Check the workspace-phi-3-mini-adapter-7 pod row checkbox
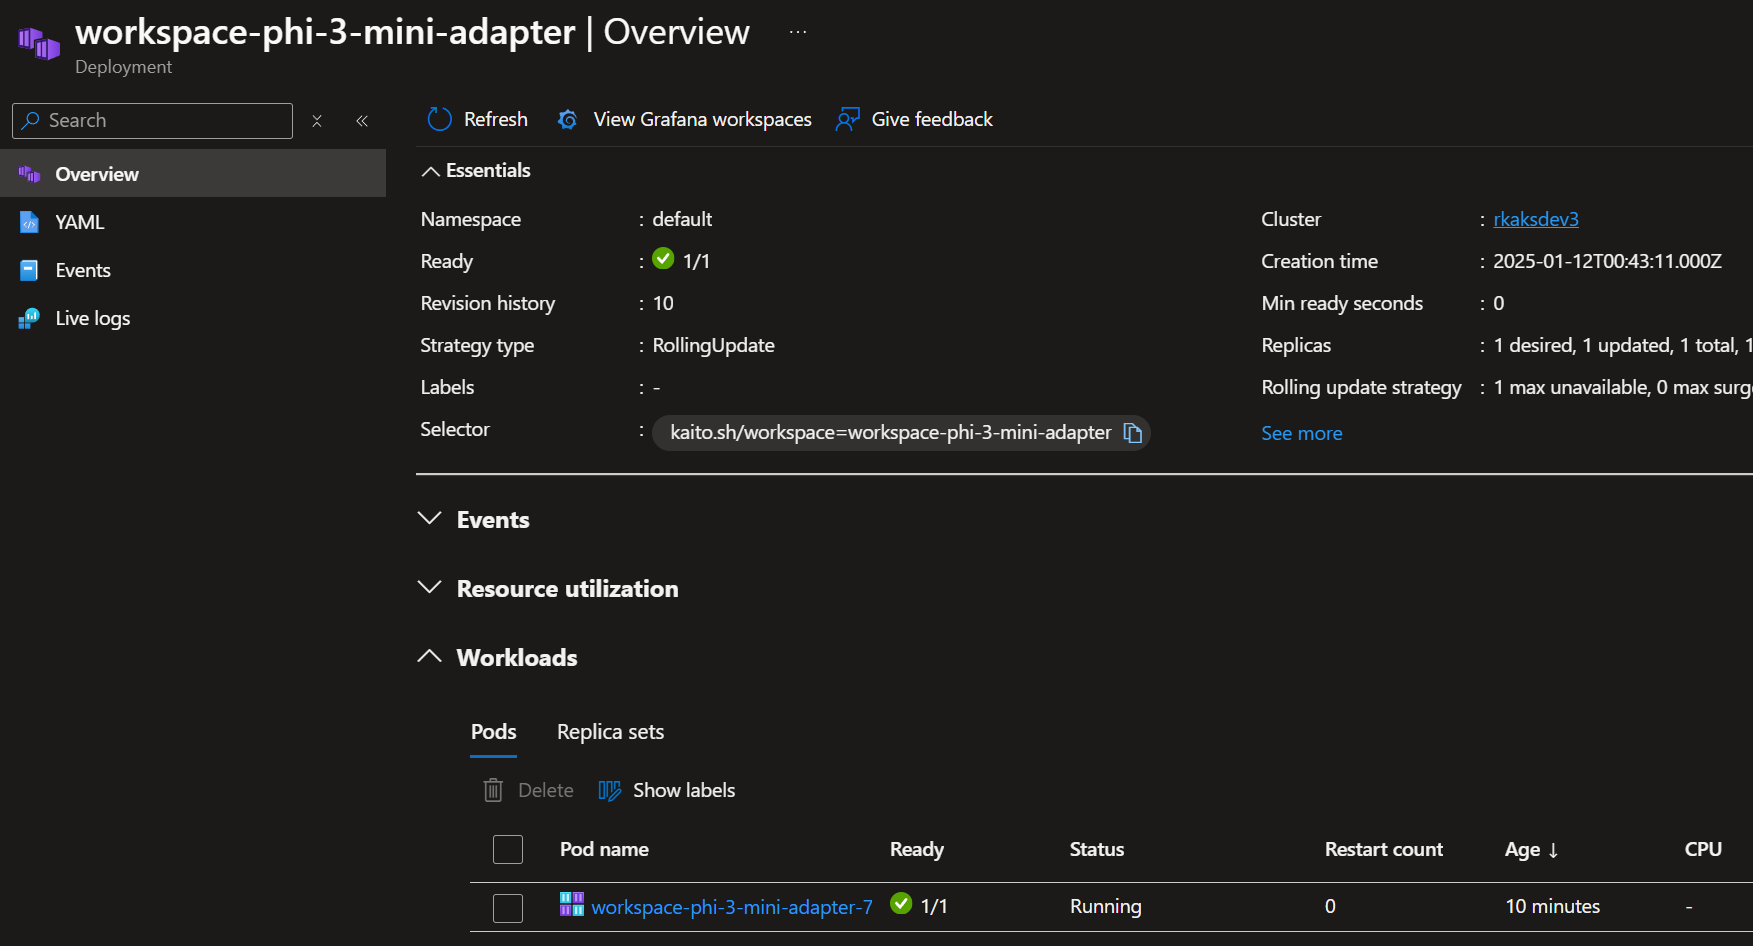The image size is (1753, 946). tap(508, 908)
